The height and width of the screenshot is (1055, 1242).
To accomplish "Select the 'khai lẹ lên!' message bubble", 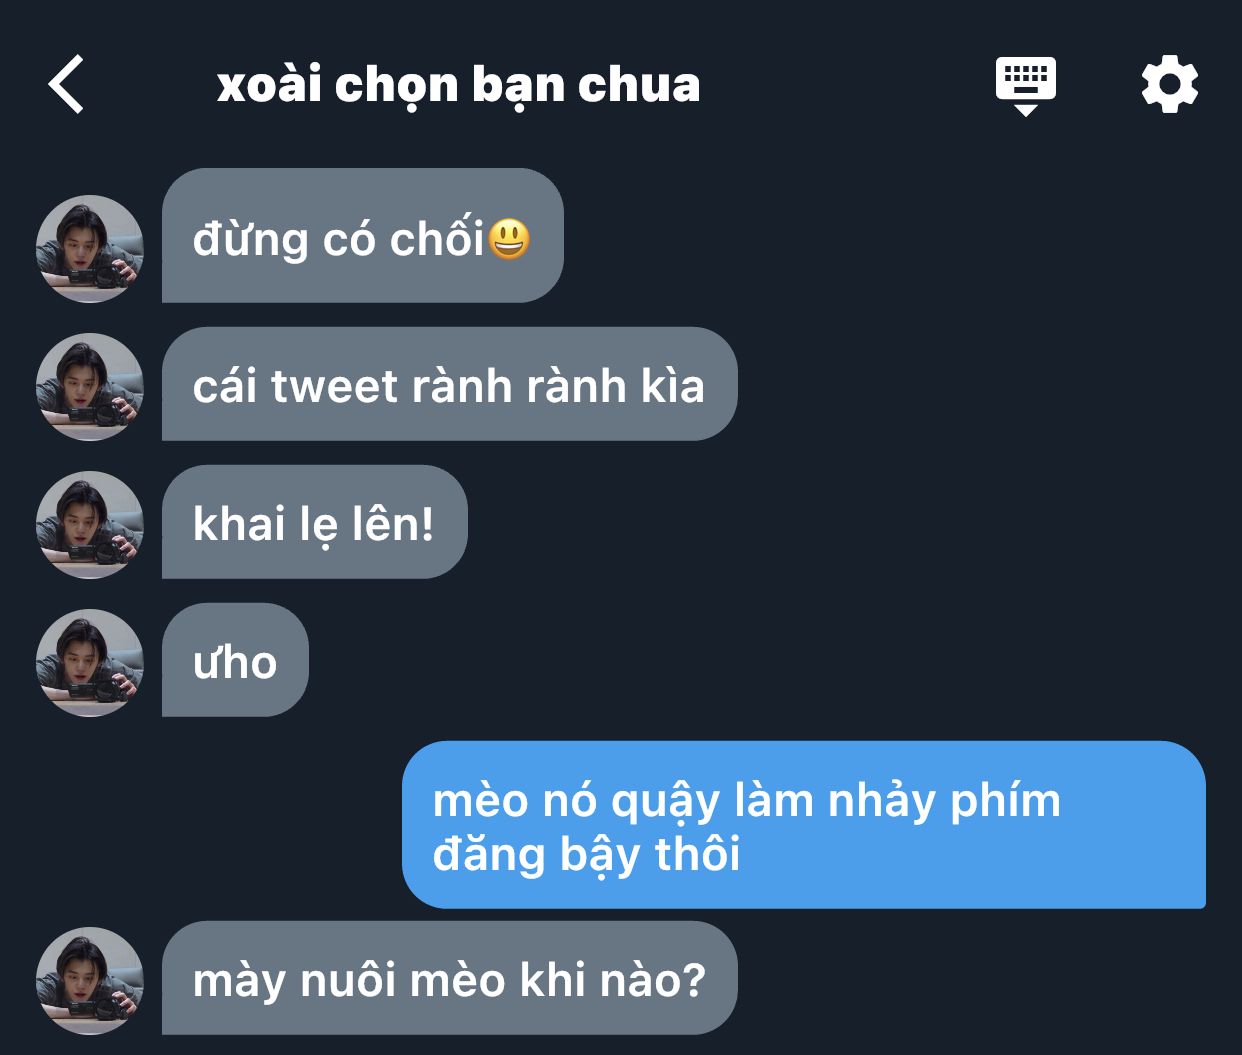I will 315,522.
